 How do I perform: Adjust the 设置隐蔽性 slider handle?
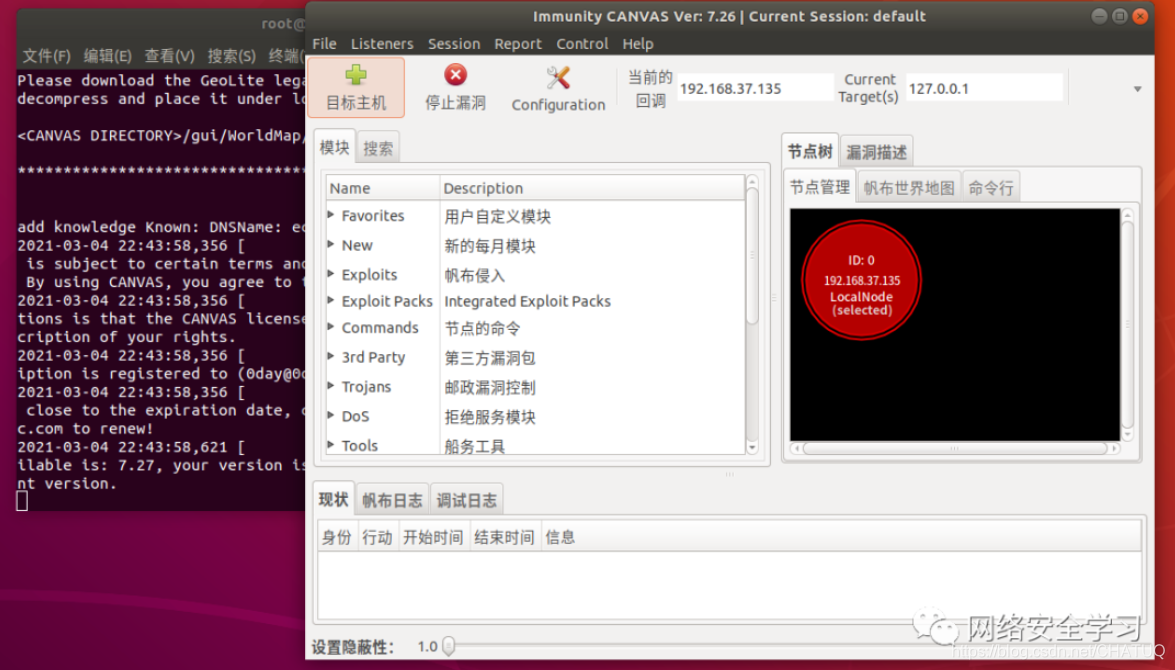pos(448,645)
